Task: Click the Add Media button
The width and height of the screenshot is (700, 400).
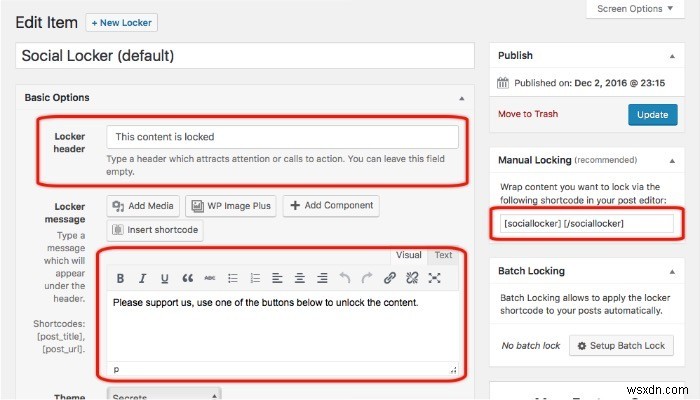Action: [143, 206]
